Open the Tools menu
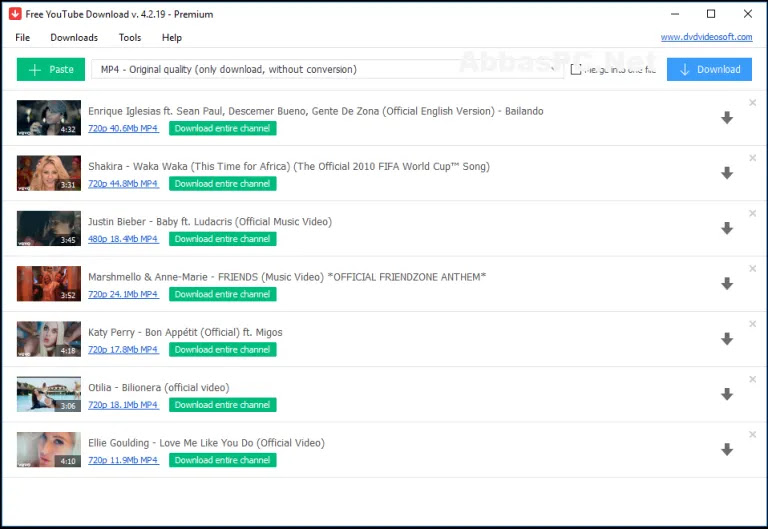 point(130,38)
